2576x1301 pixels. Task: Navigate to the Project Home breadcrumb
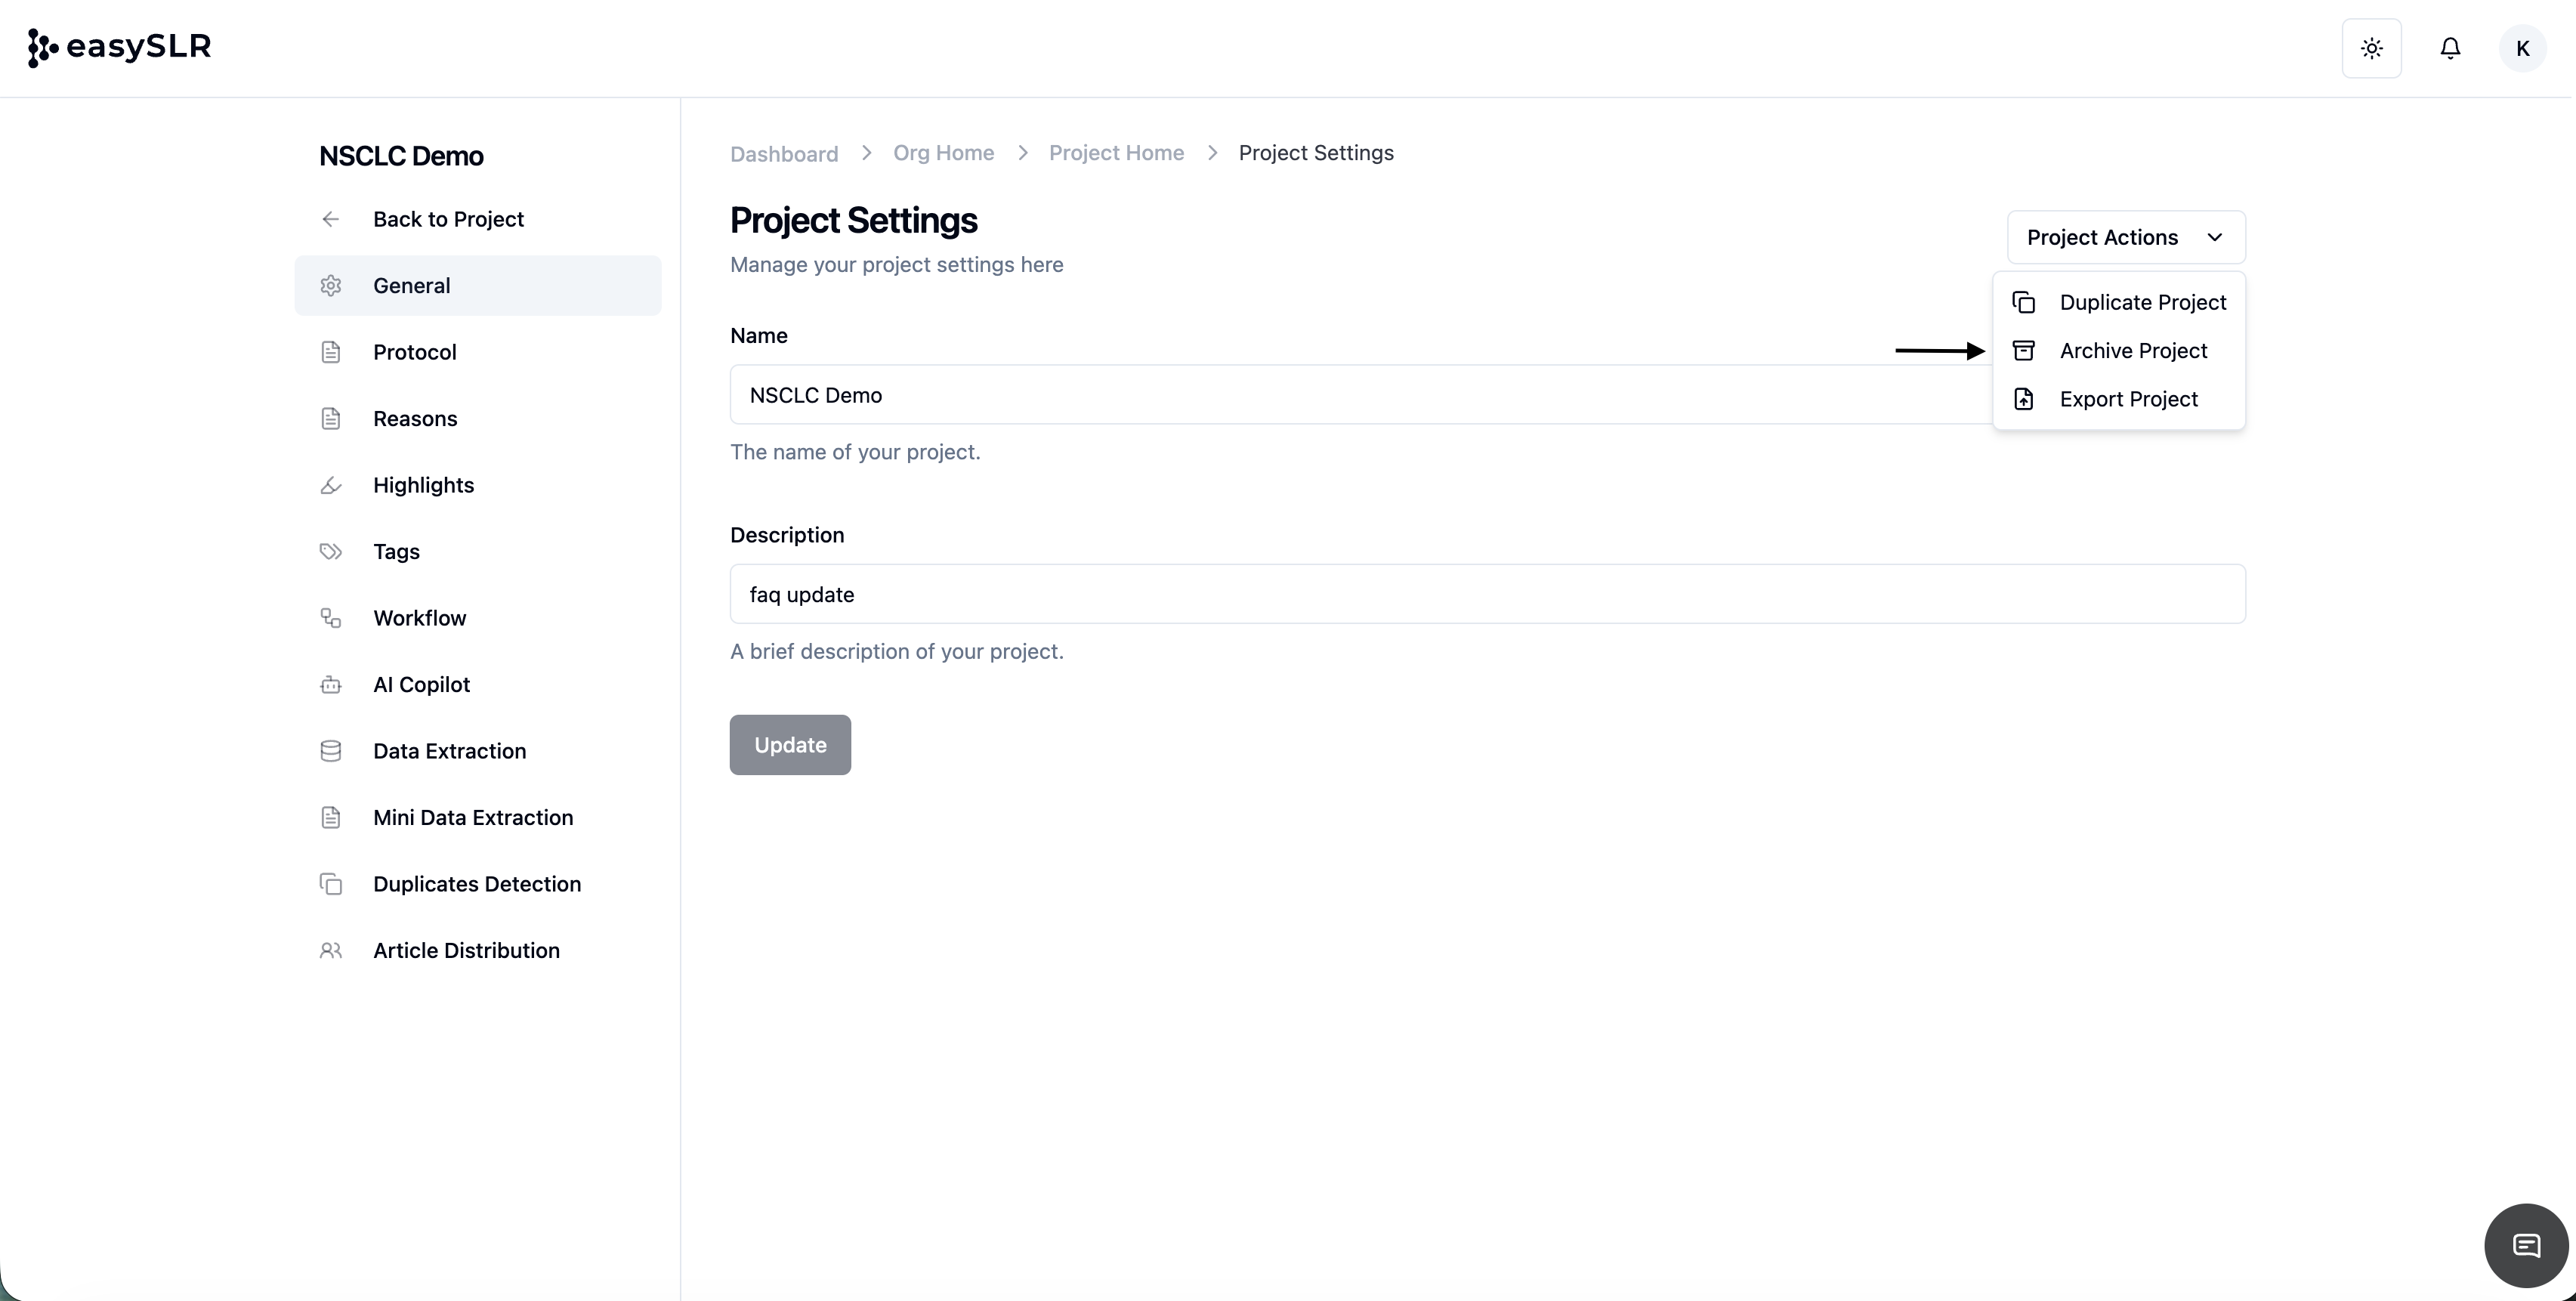[1116, 153]
